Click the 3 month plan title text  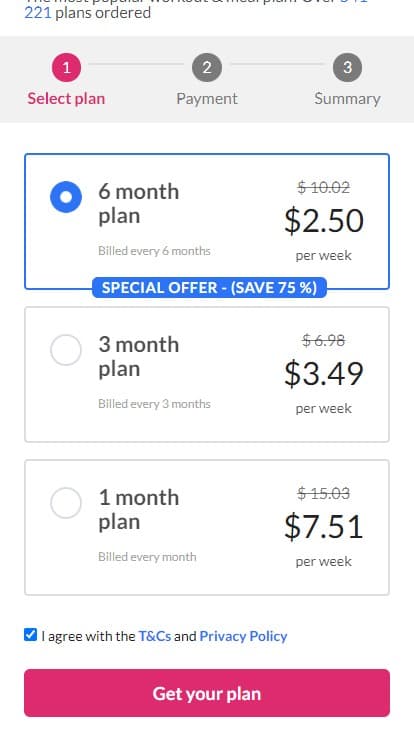139,357
